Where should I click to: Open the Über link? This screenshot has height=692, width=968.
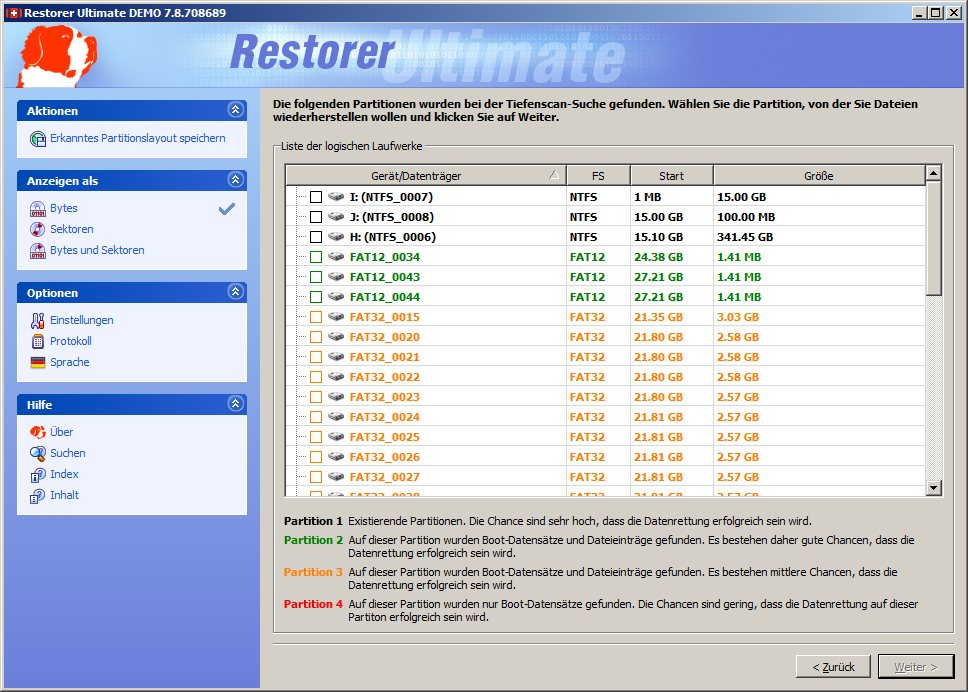[x=62, y=432]
